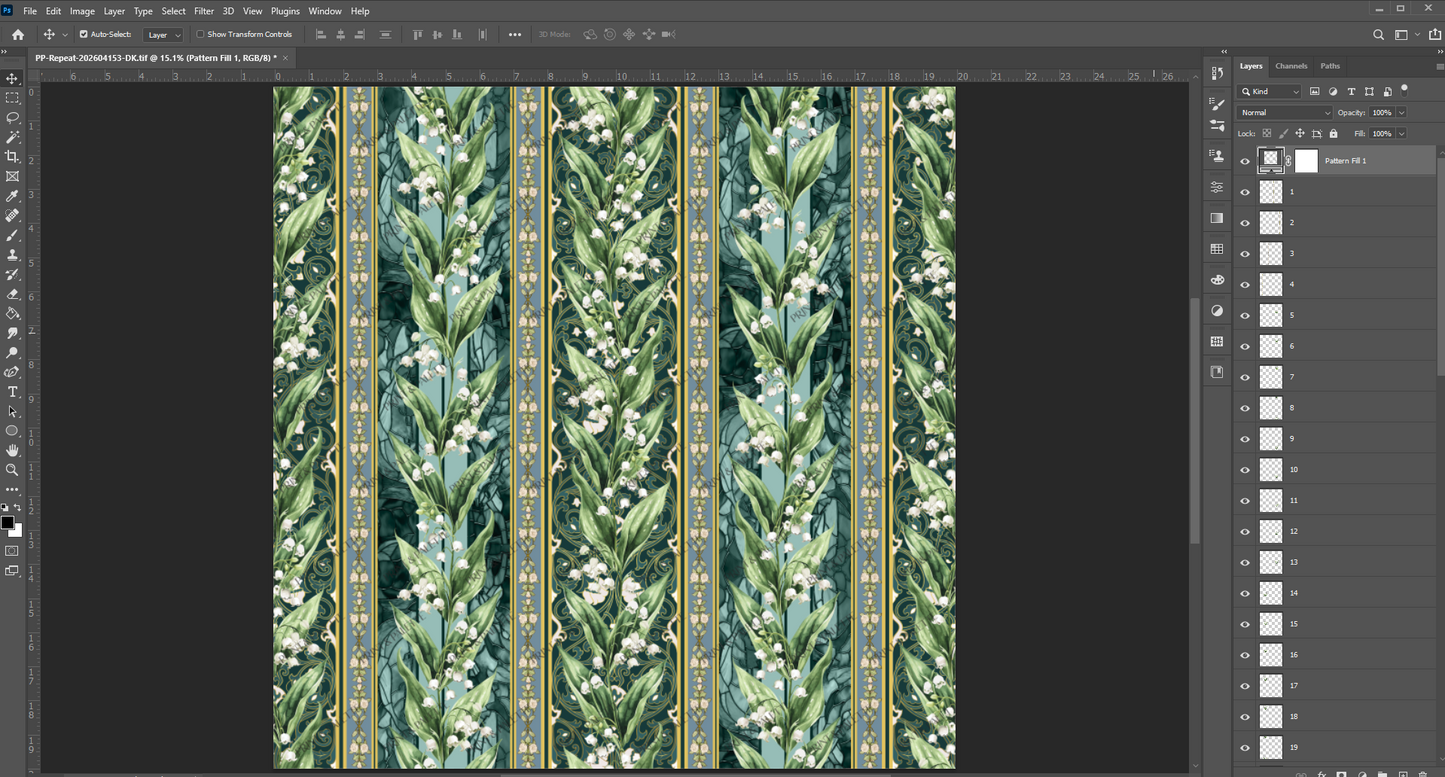The image size is (1445, 777).
Task: Click the align left edges button
Action: pyautogui.click(x=321, y=34)
